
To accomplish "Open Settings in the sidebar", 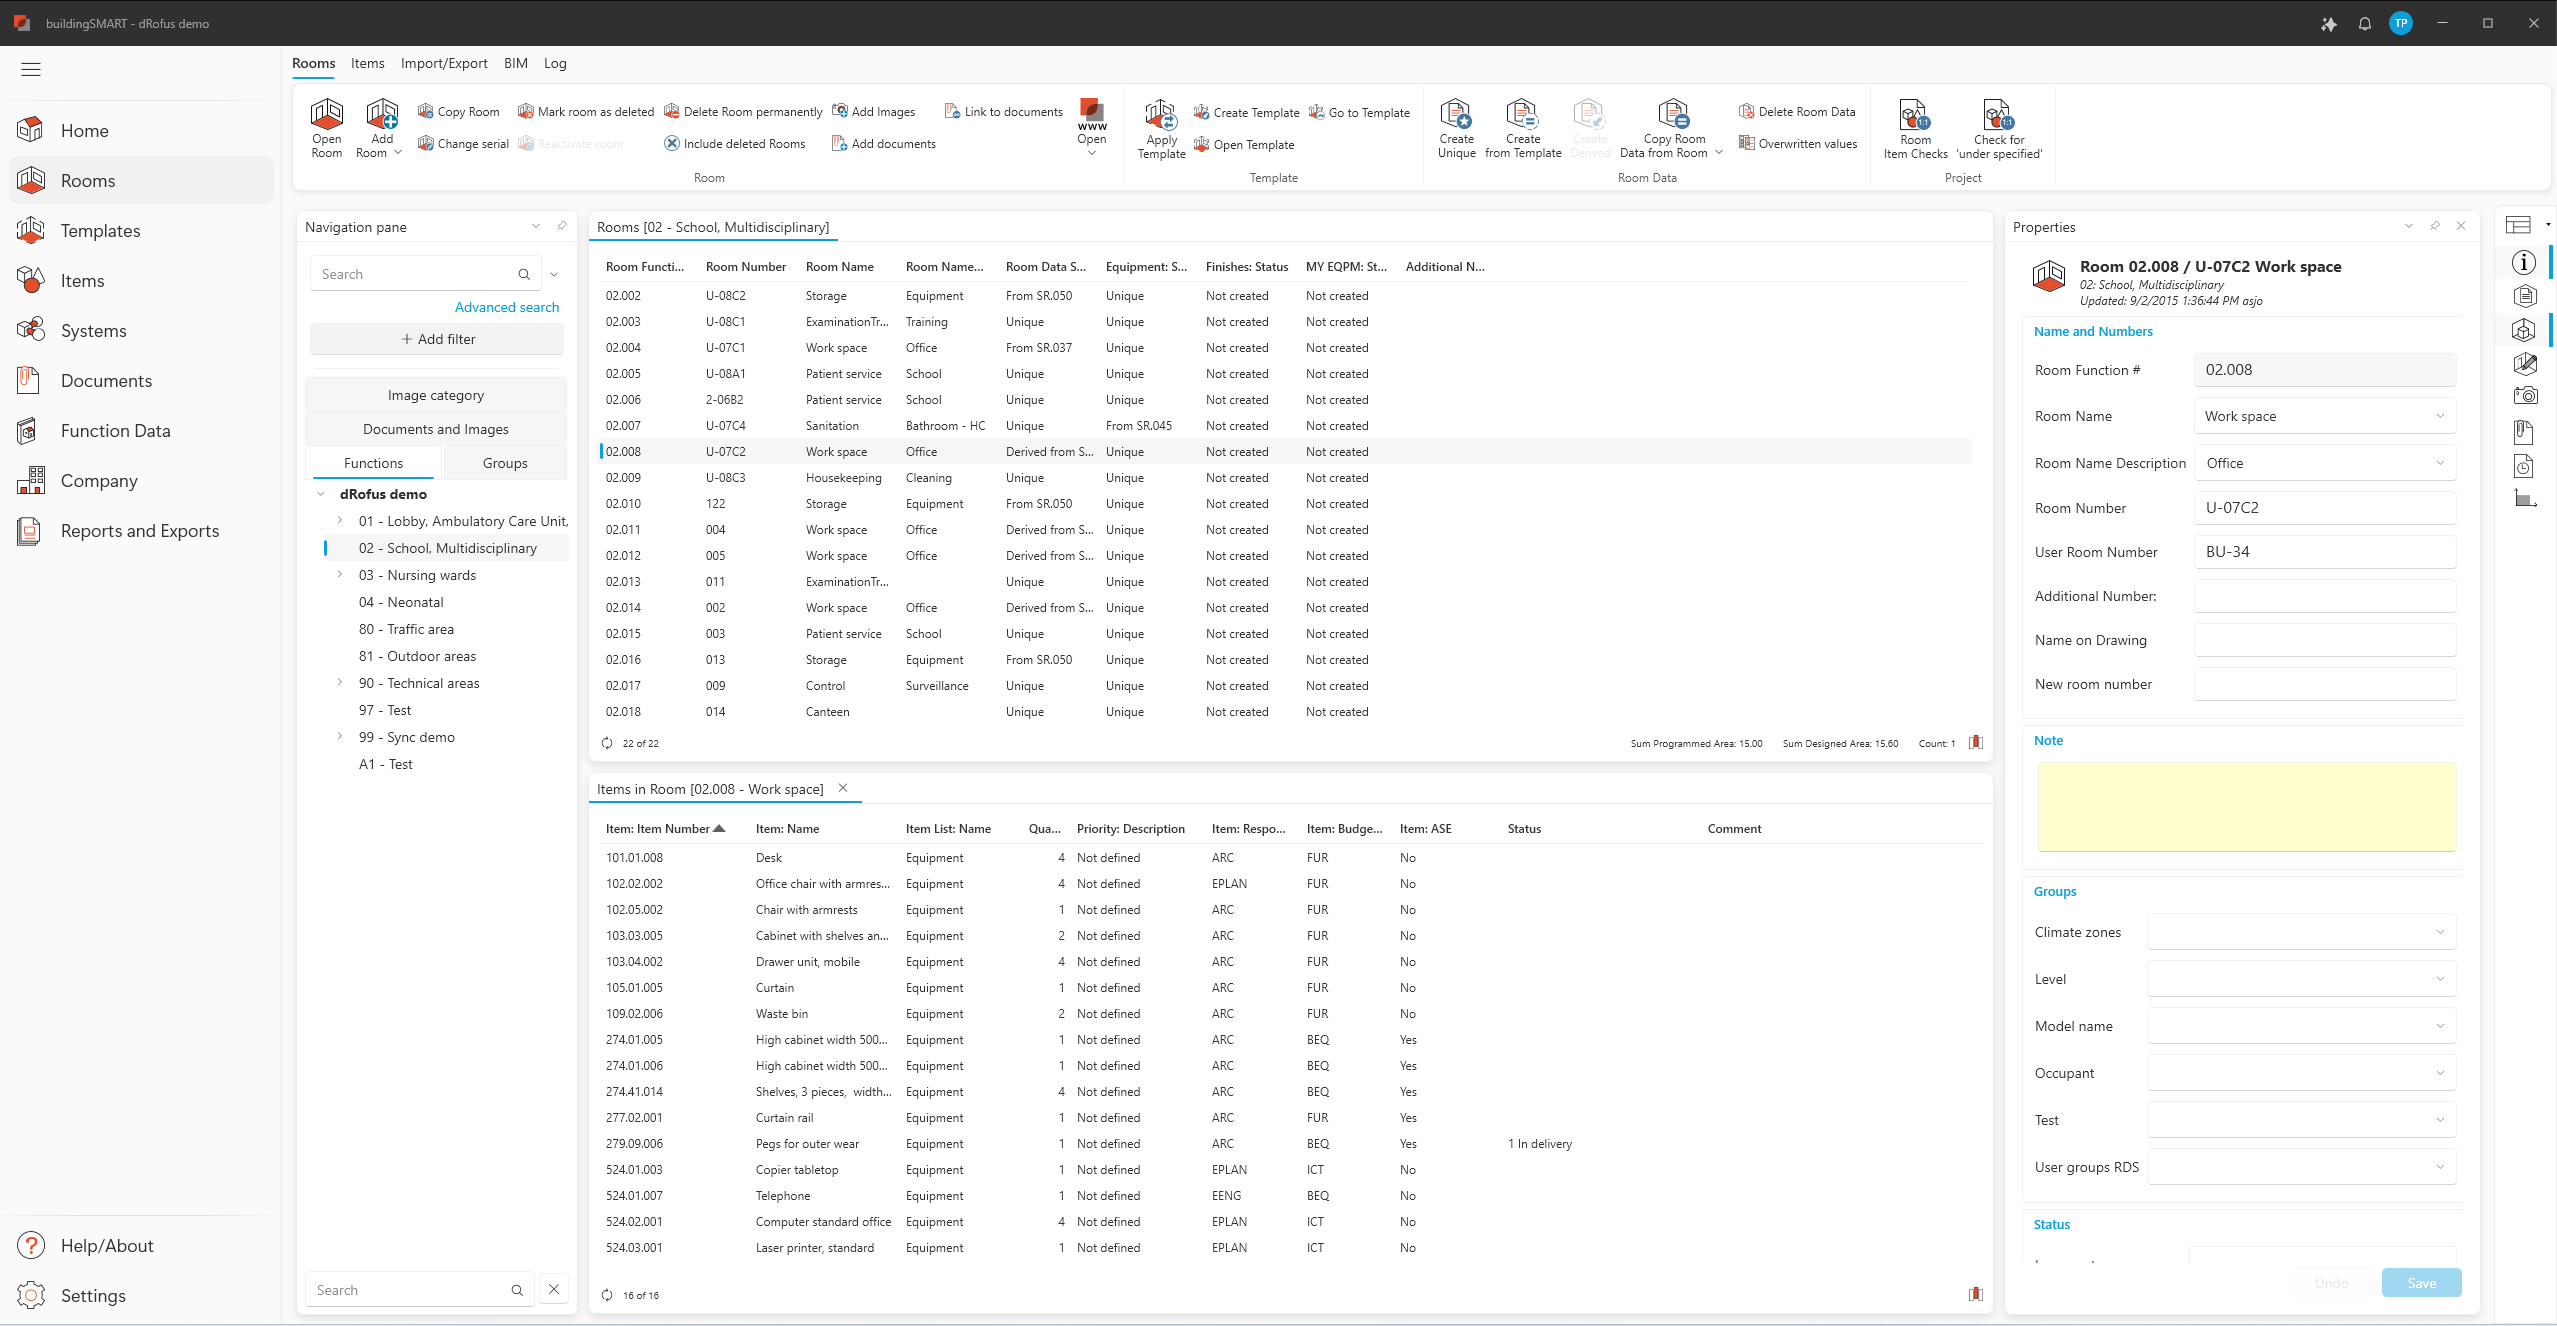I will click(141, 1296).
